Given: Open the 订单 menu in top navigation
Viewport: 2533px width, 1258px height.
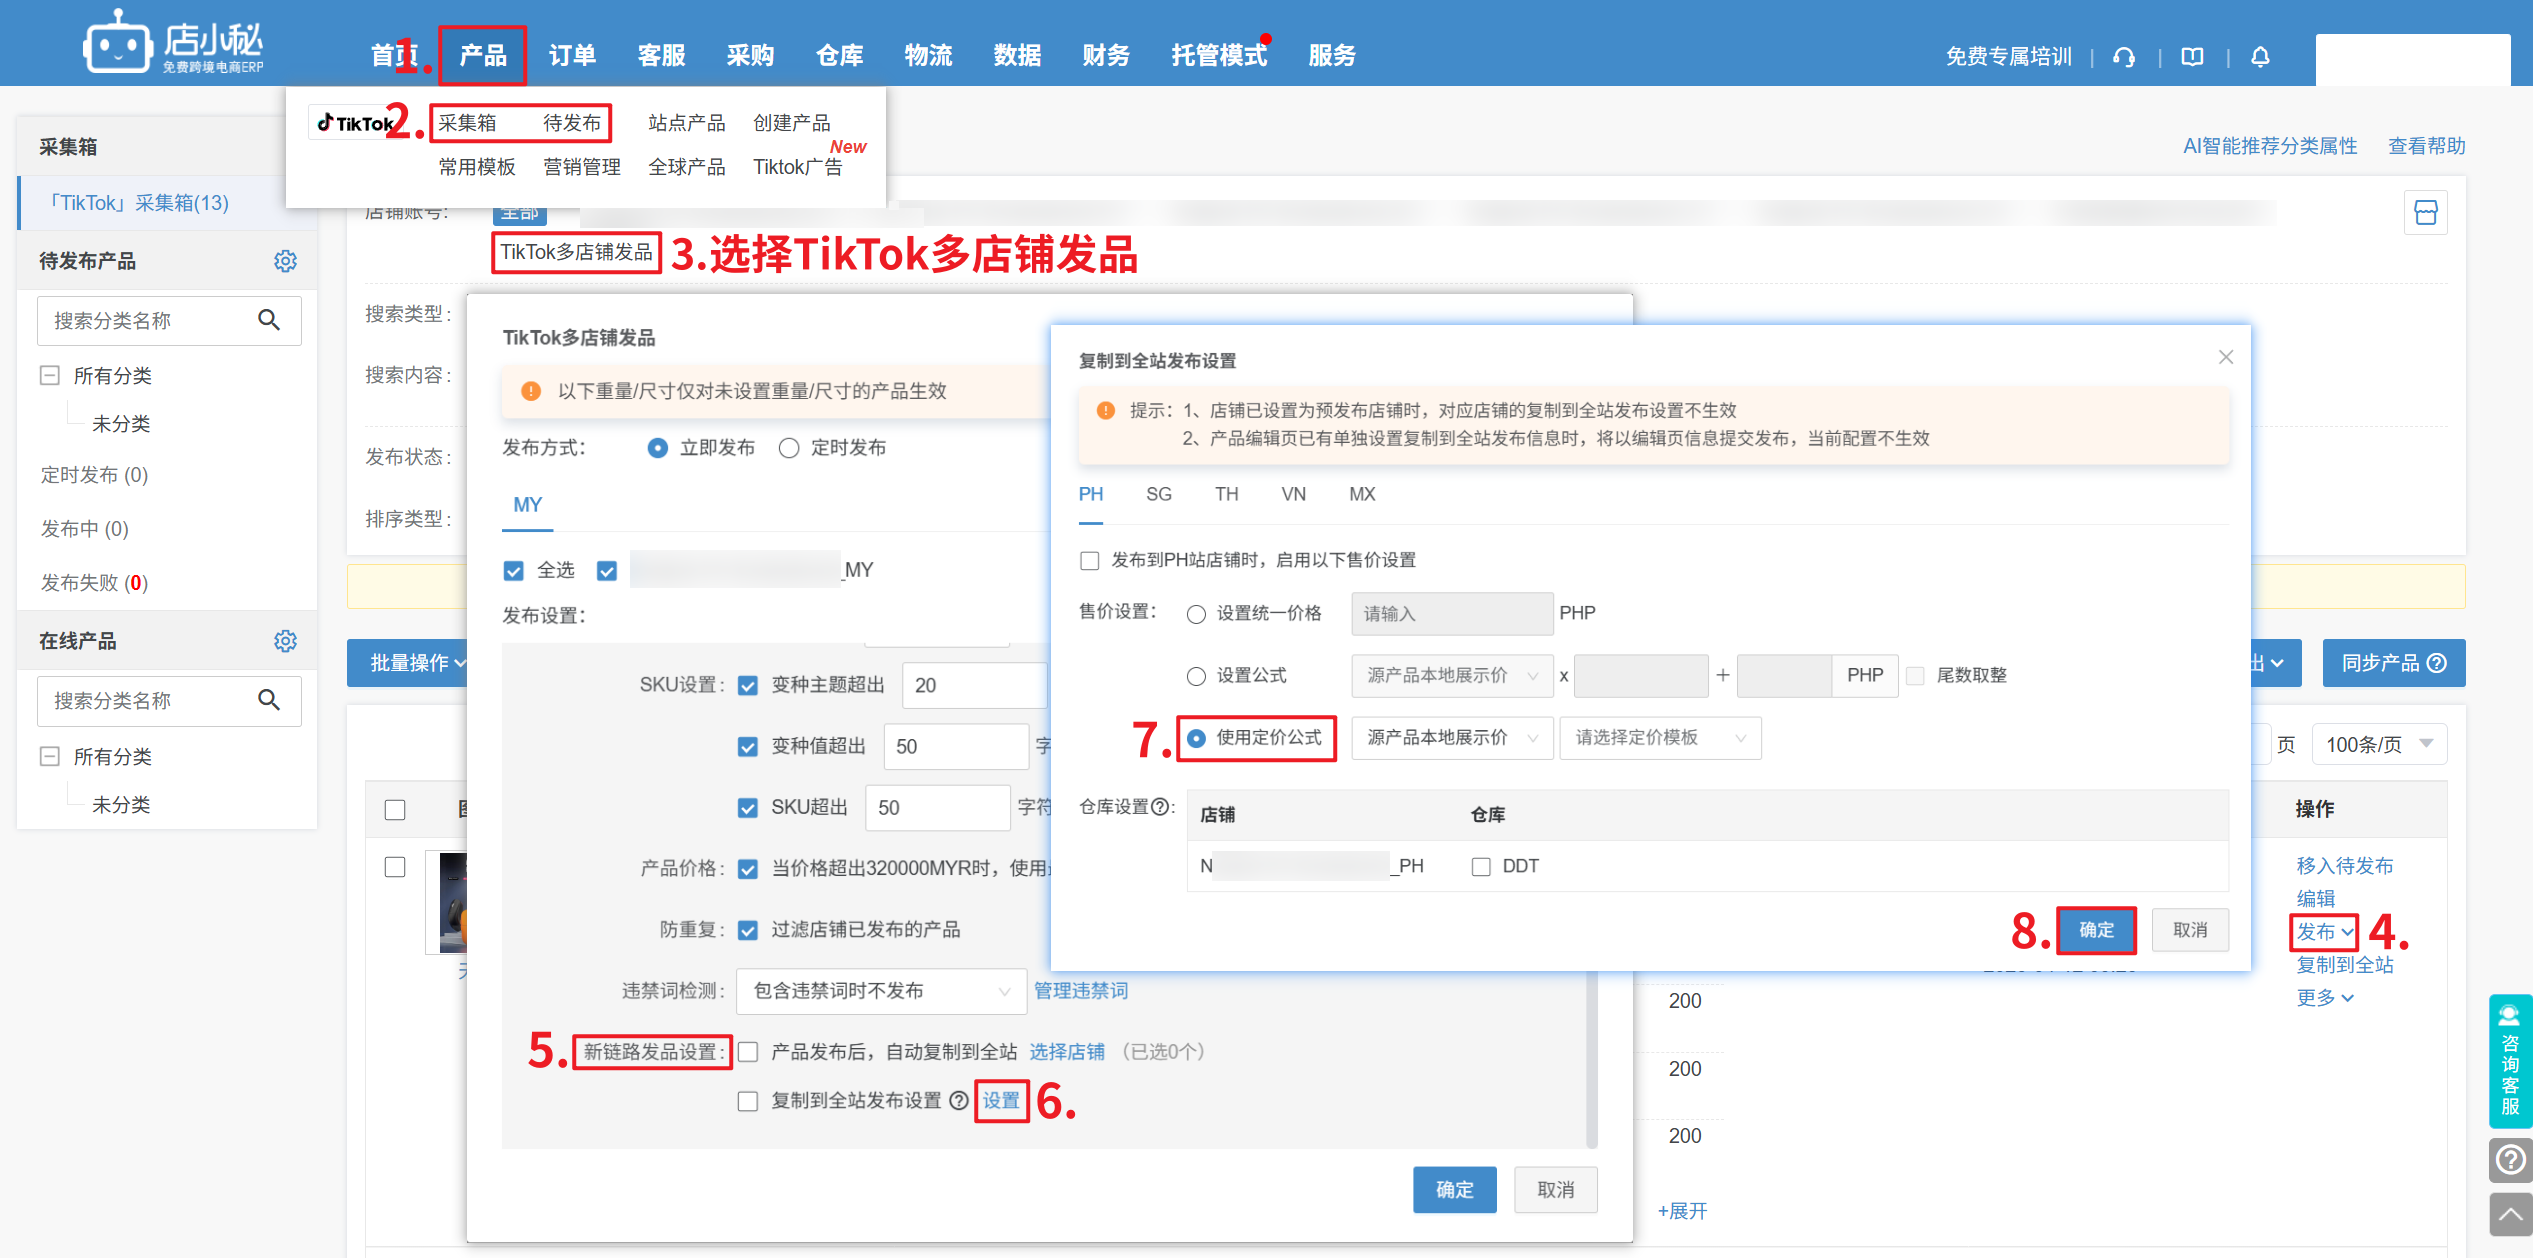Looking at the screenshot, I should pos(572,55).
